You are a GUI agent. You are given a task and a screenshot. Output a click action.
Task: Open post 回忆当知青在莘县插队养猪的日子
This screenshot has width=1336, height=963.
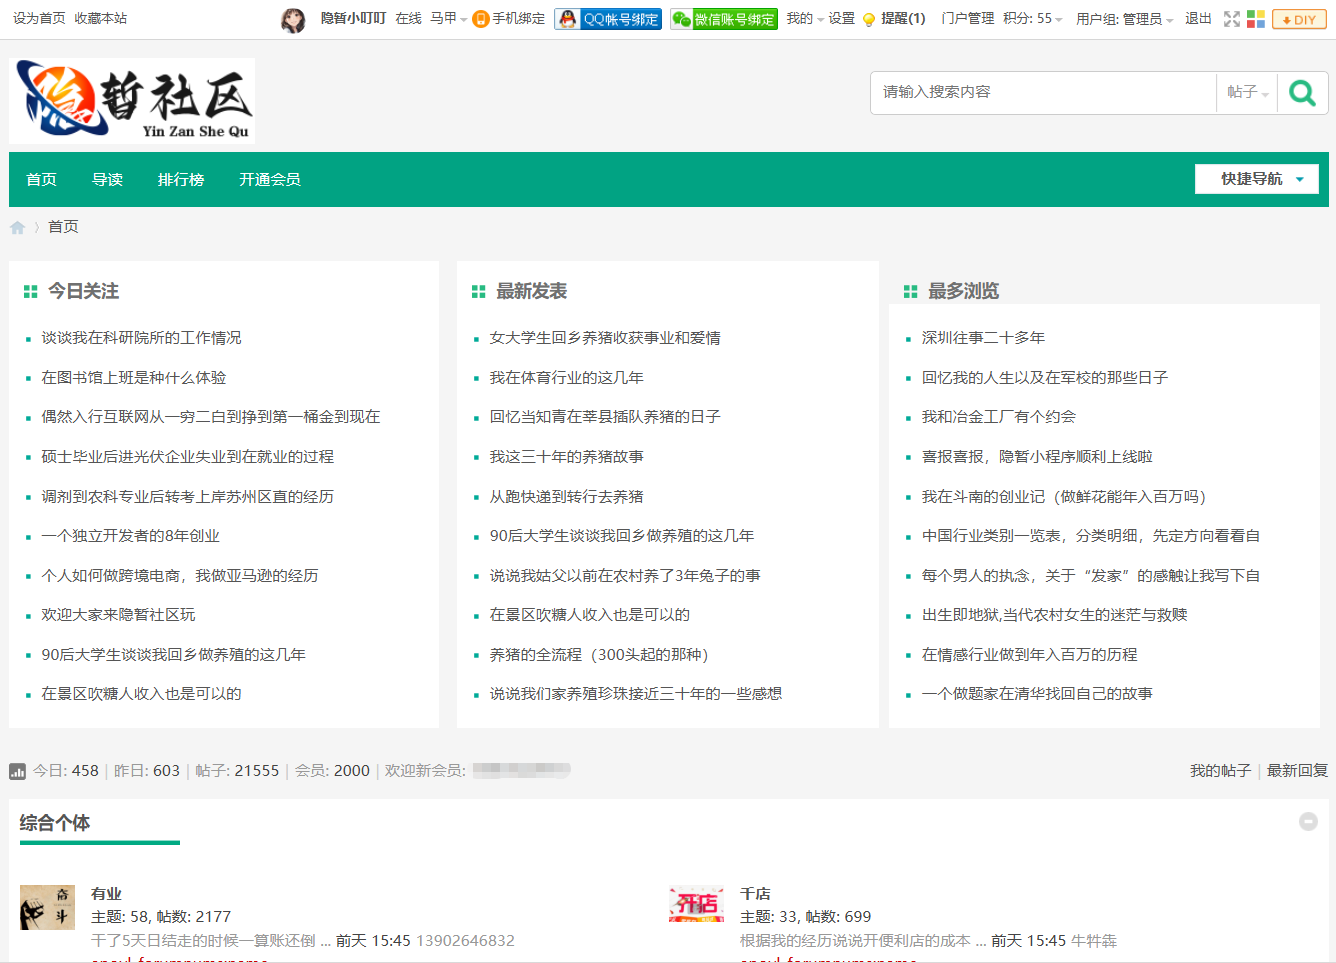pos(605,417)
